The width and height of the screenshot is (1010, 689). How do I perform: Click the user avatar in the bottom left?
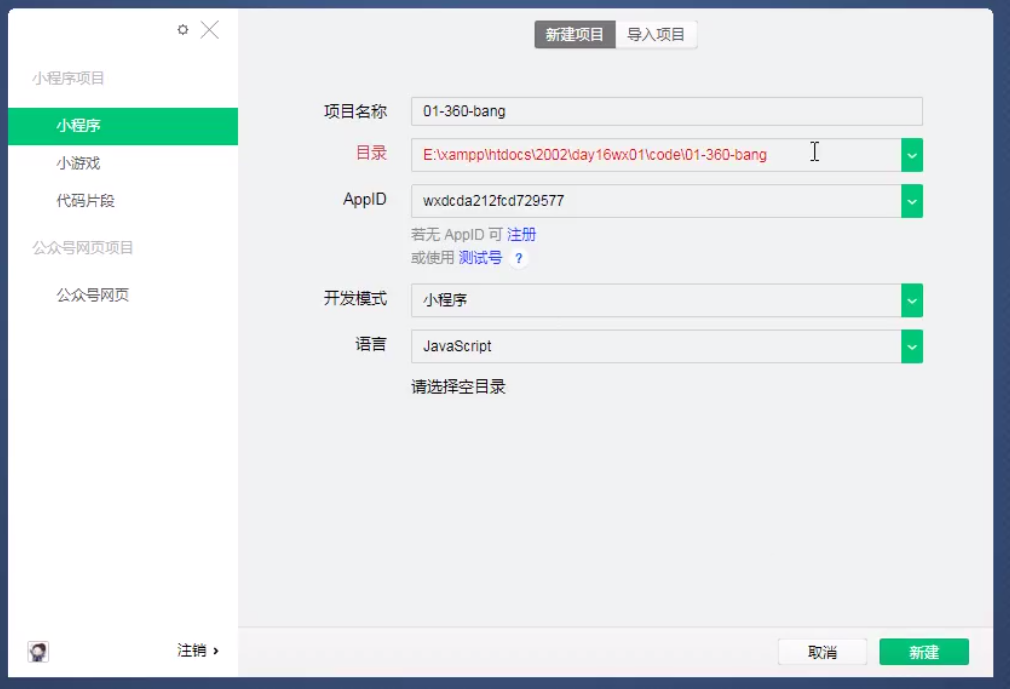[38, 652]
